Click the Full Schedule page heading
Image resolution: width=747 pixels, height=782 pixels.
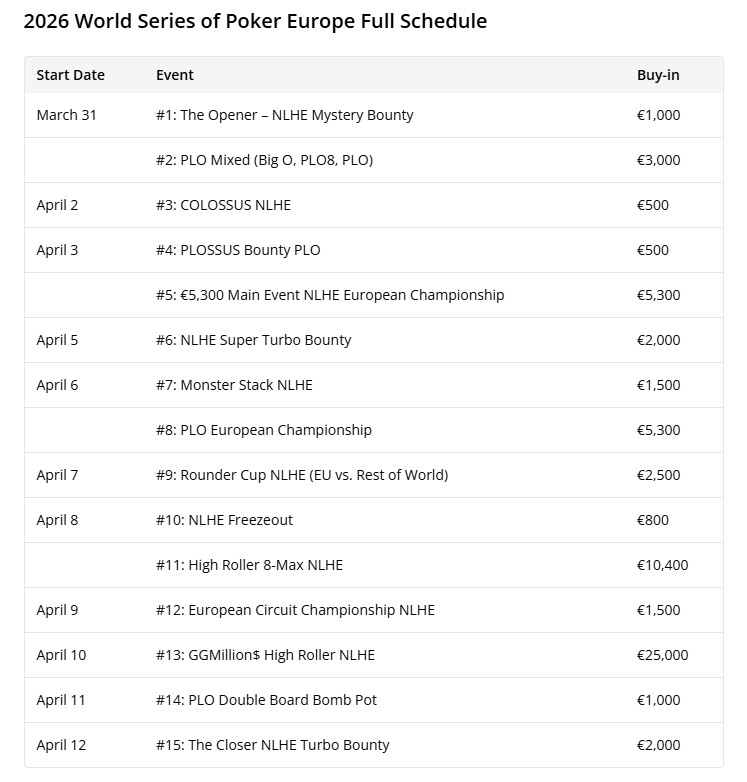[255, 20]
